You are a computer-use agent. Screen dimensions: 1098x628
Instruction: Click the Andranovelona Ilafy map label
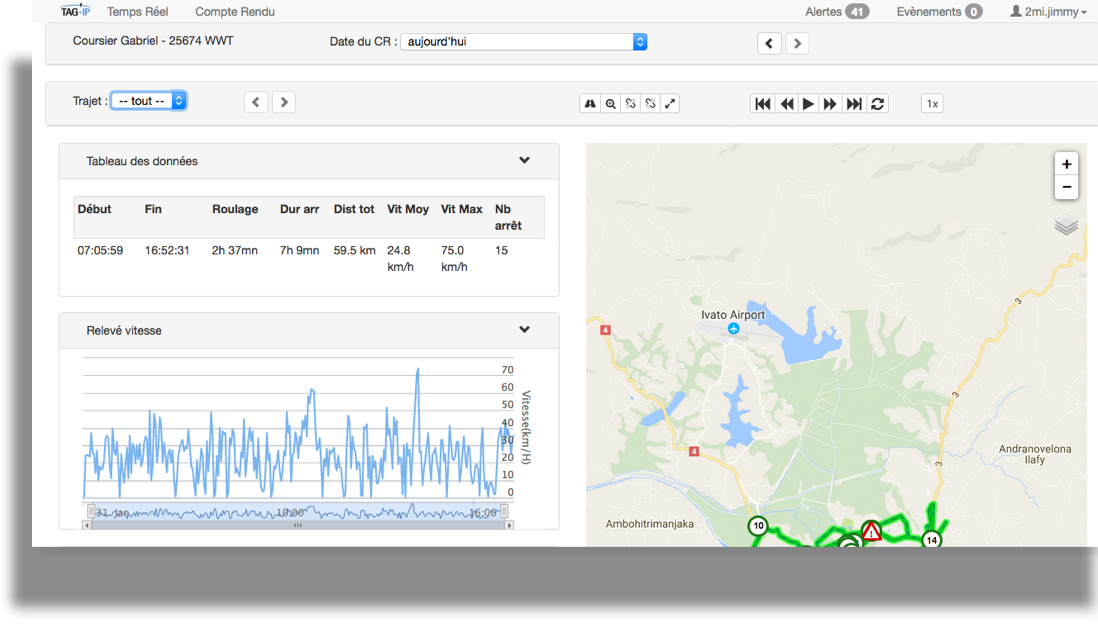[x=1035, y=454]
